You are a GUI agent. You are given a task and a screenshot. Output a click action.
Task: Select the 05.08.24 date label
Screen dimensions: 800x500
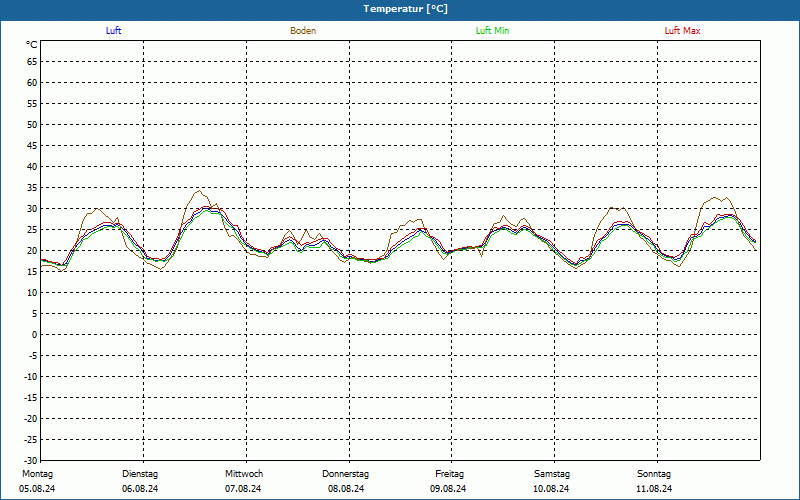click(37, 489)
